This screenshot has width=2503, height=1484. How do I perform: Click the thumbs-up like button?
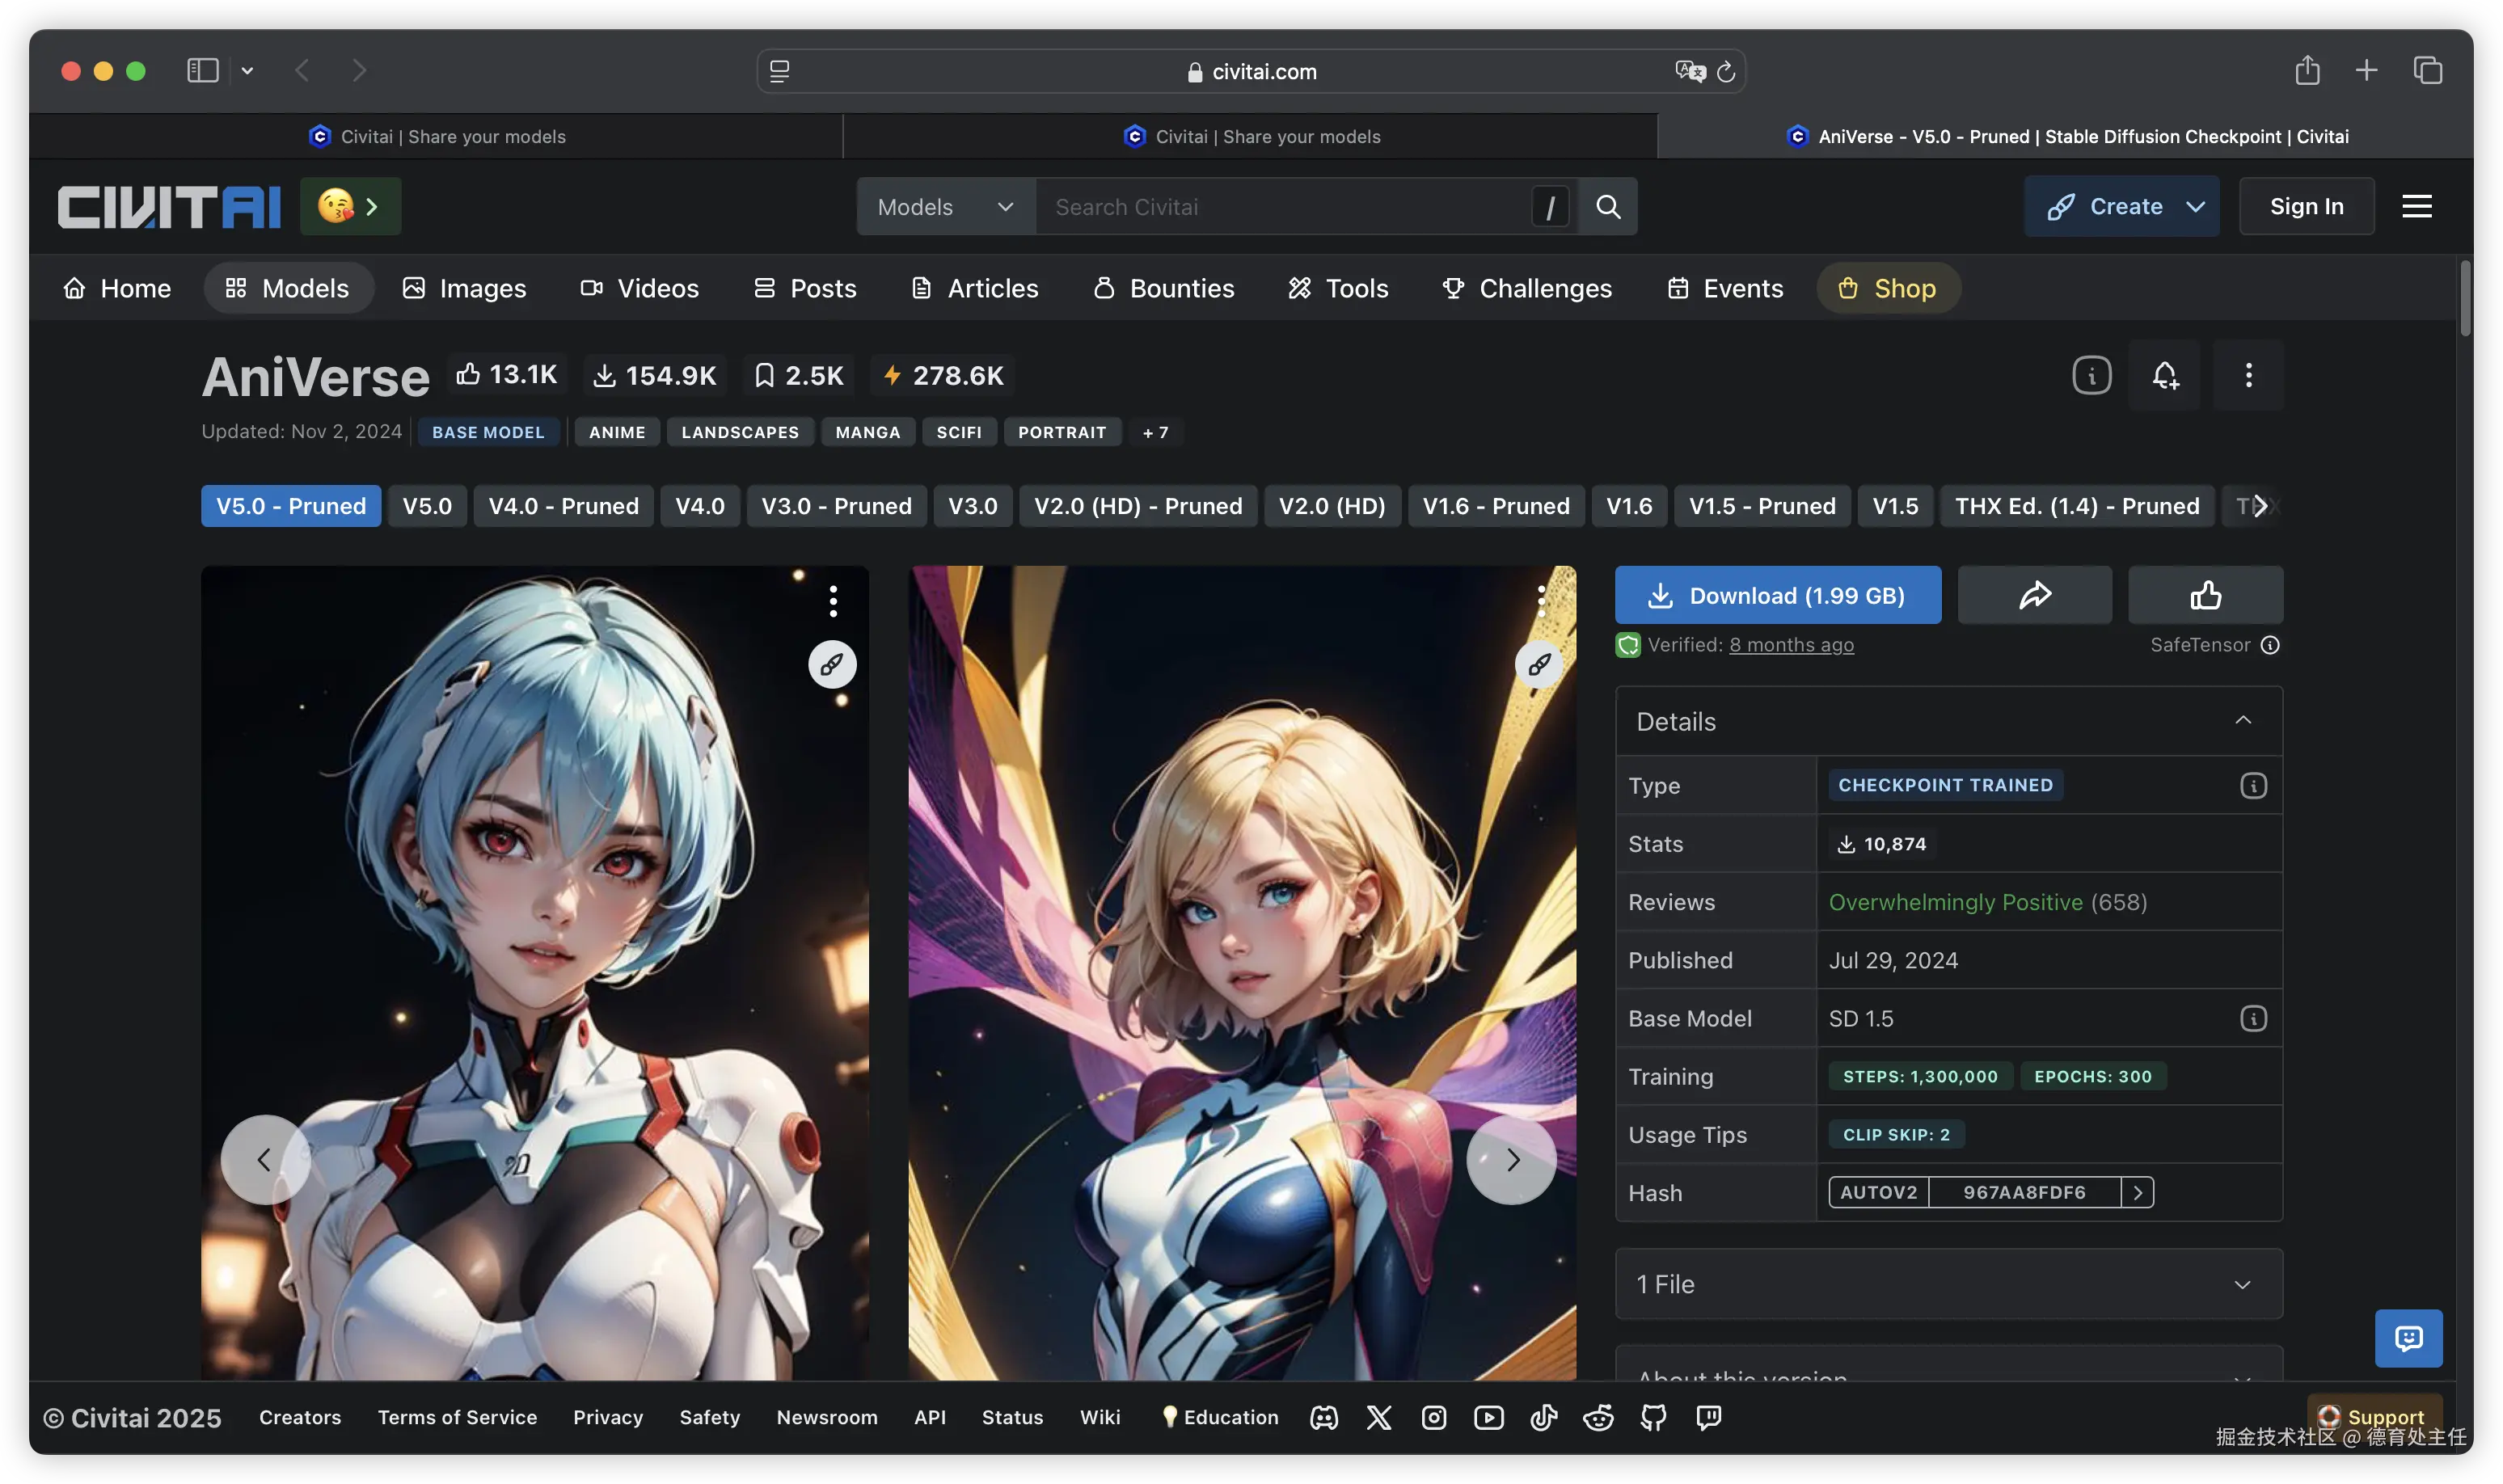click(x=2205, y=595)
